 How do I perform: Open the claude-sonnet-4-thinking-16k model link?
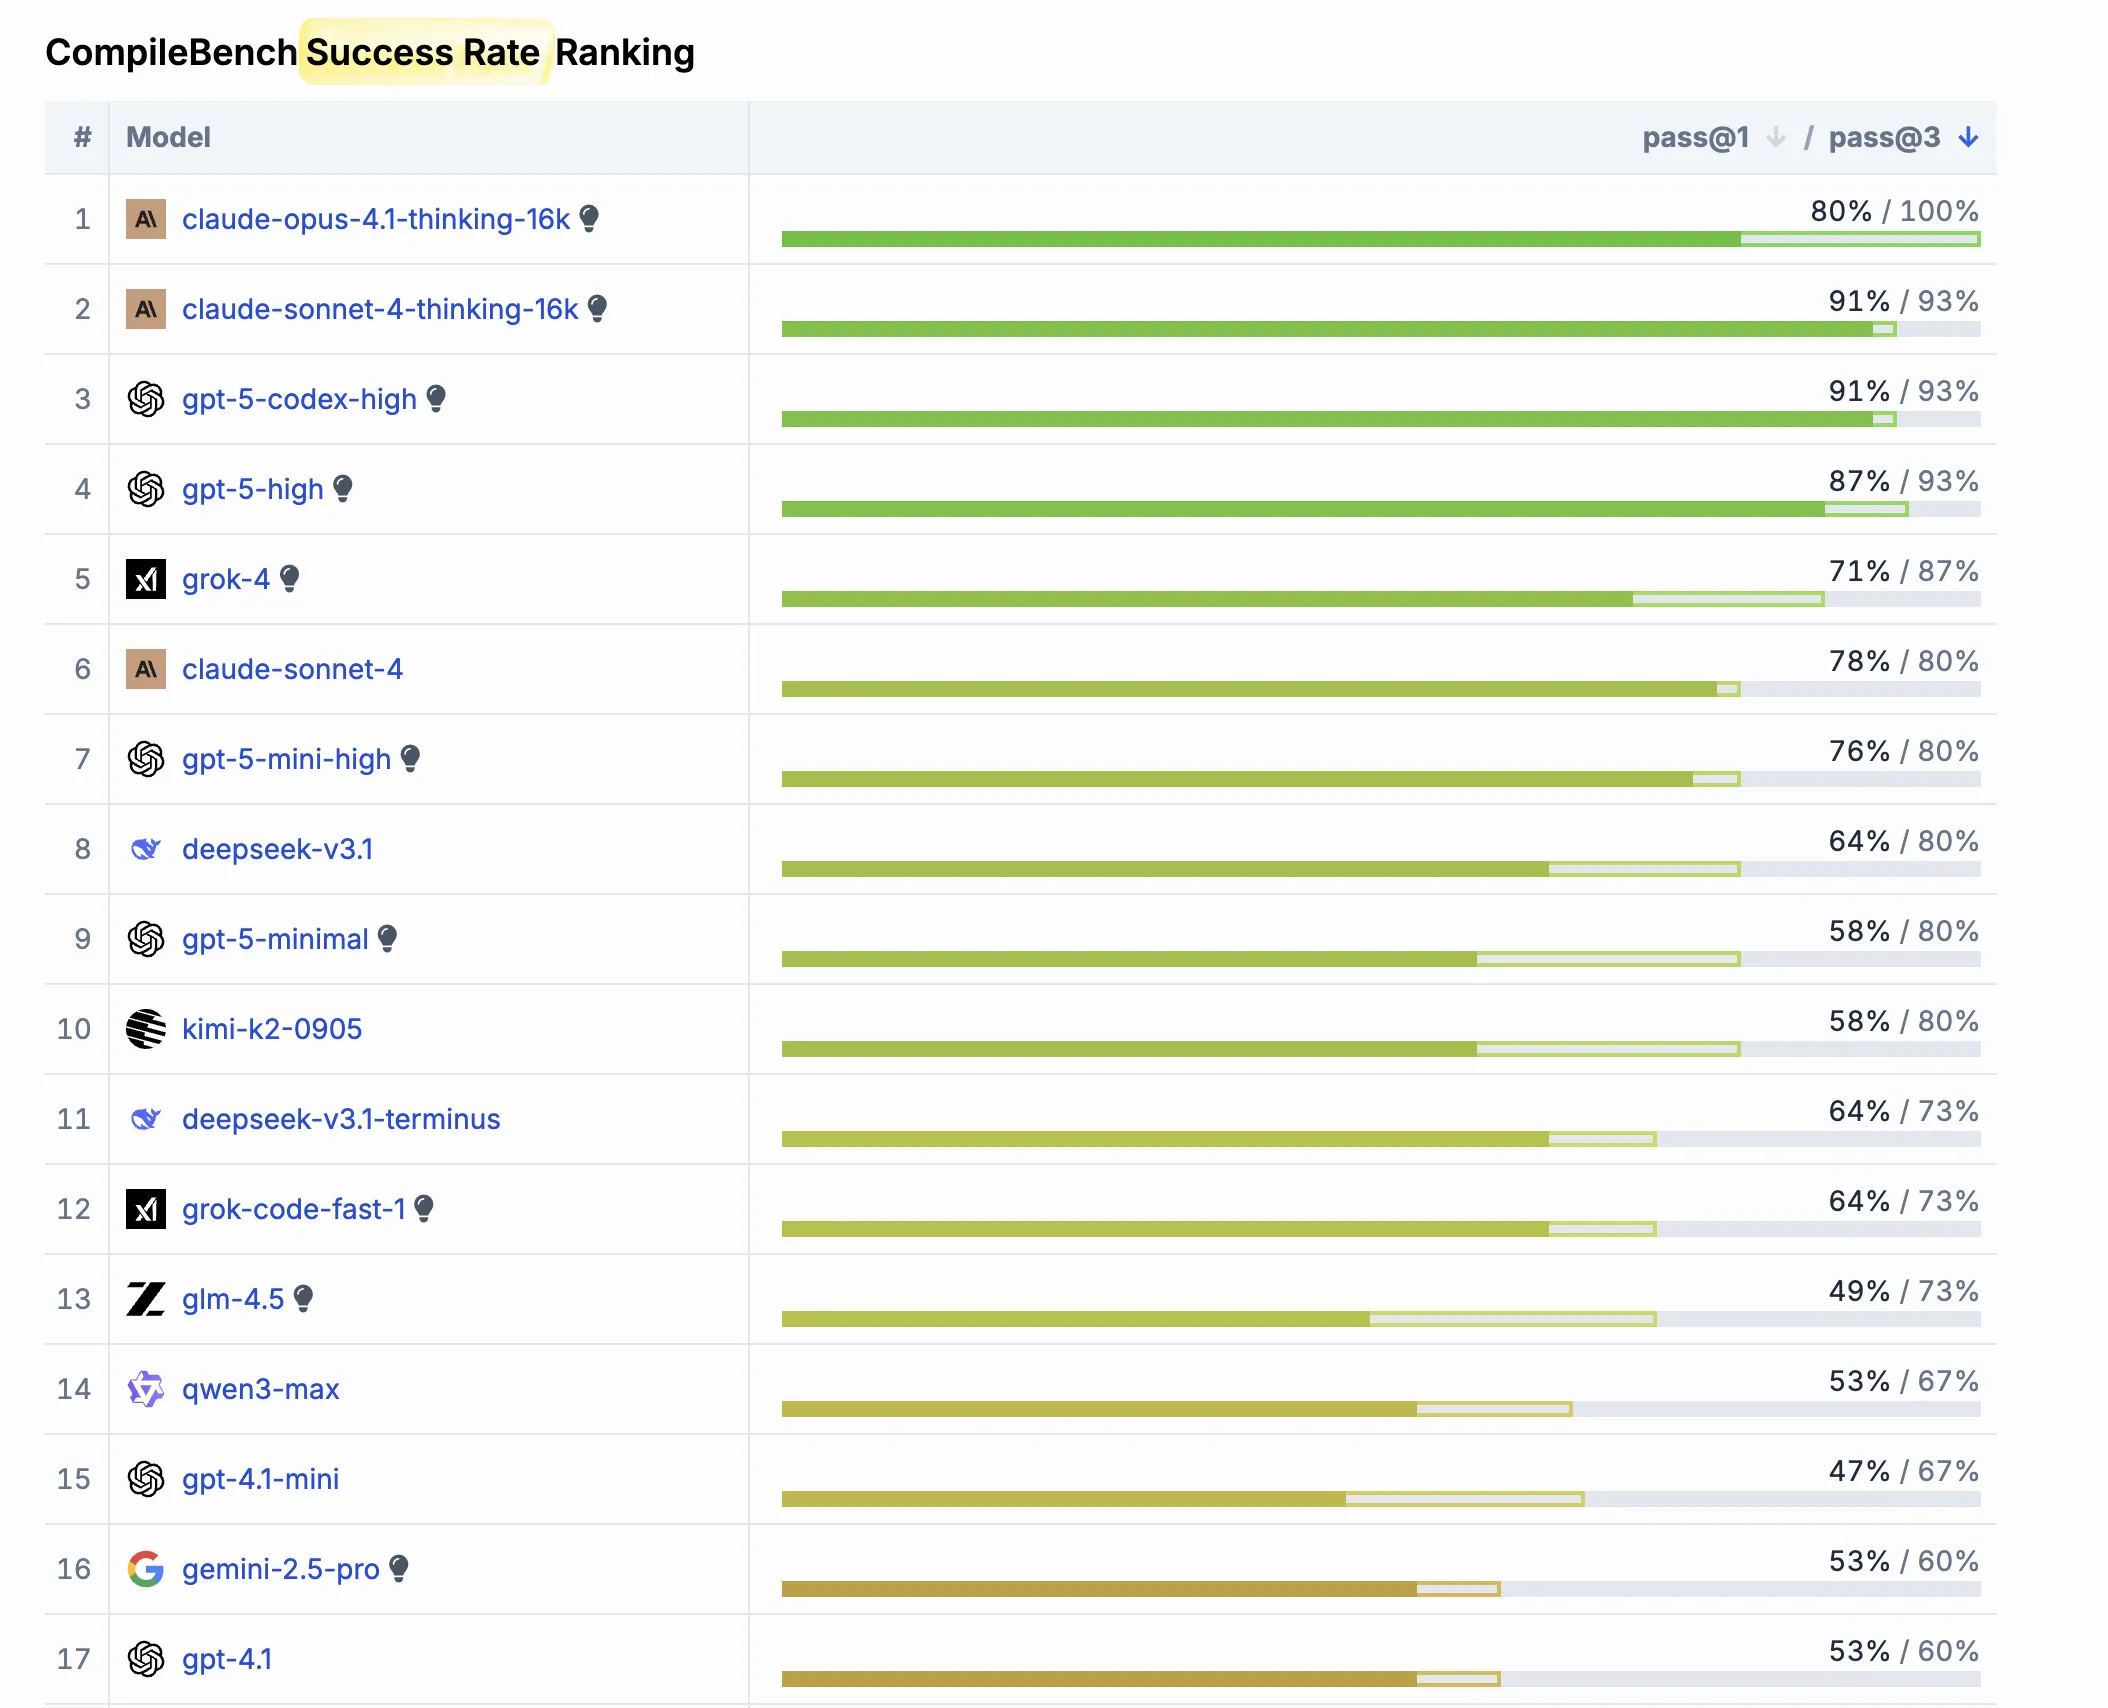[380, 309]
